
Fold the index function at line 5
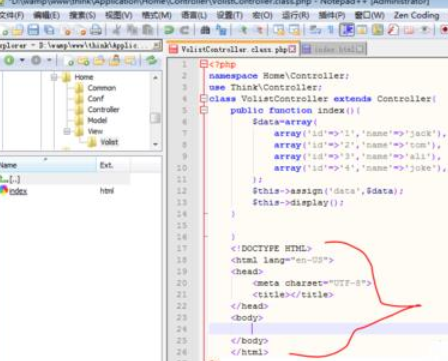click(x=204, y=110)
